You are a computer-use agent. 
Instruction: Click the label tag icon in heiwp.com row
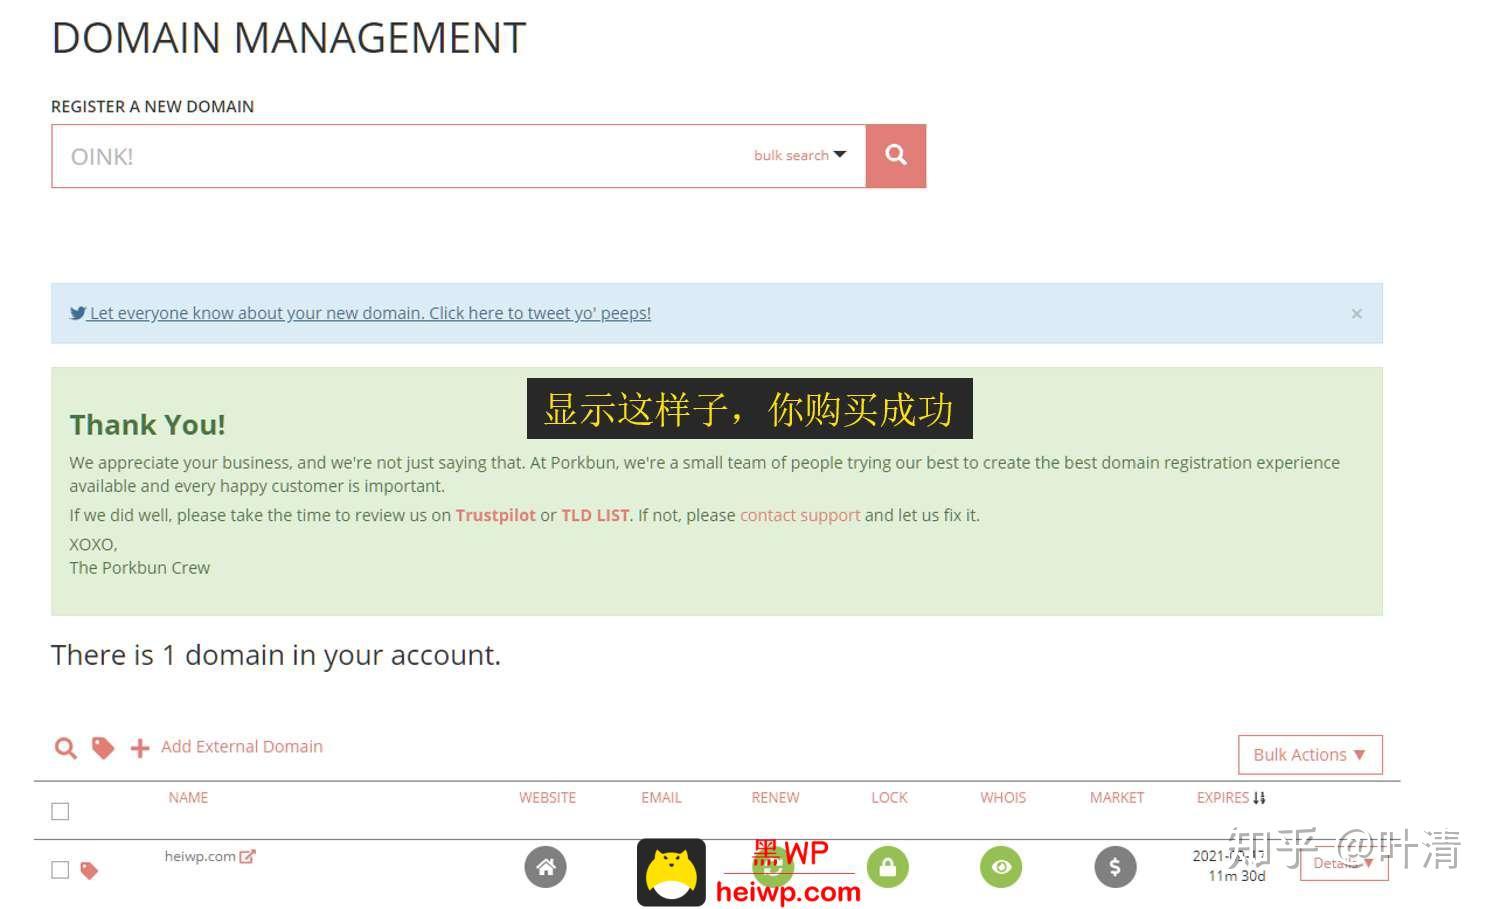[x=89, y=871]
